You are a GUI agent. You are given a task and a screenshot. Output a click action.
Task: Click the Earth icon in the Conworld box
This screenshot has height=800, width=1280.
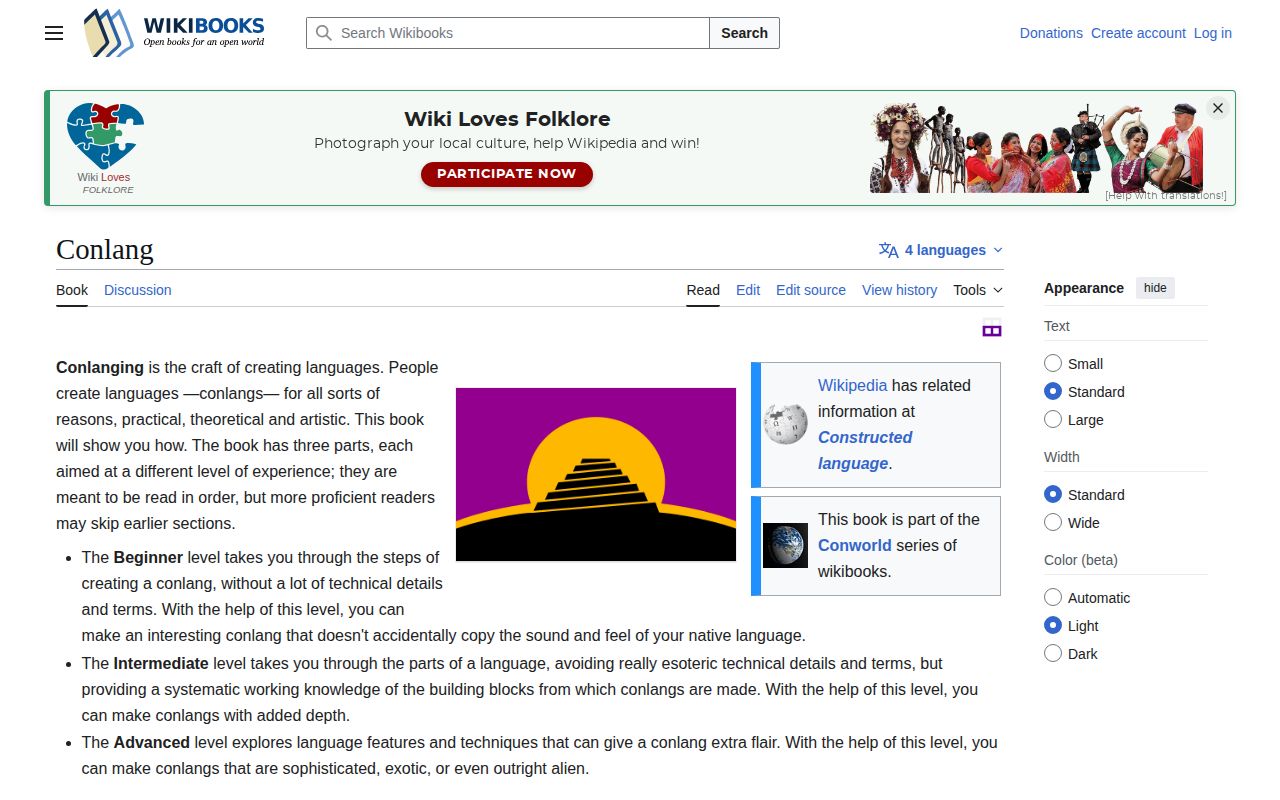(785, 545)
